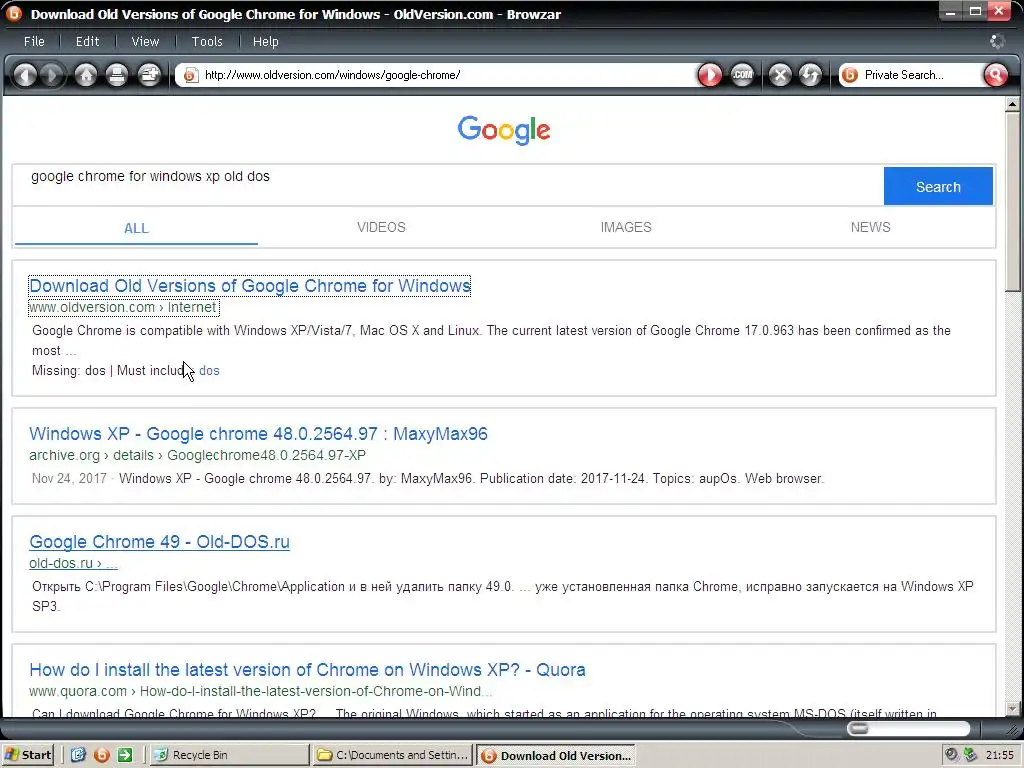Open the Google Chrome 49 Old-DOS.ru link

point(159,542)
